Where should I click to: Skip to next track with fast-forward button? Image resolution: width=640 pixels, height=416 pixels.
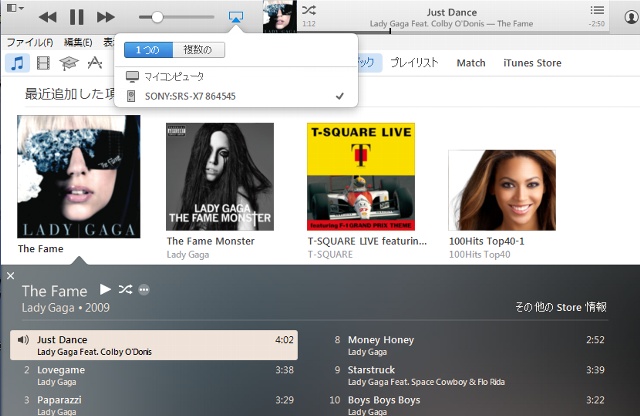105,17
